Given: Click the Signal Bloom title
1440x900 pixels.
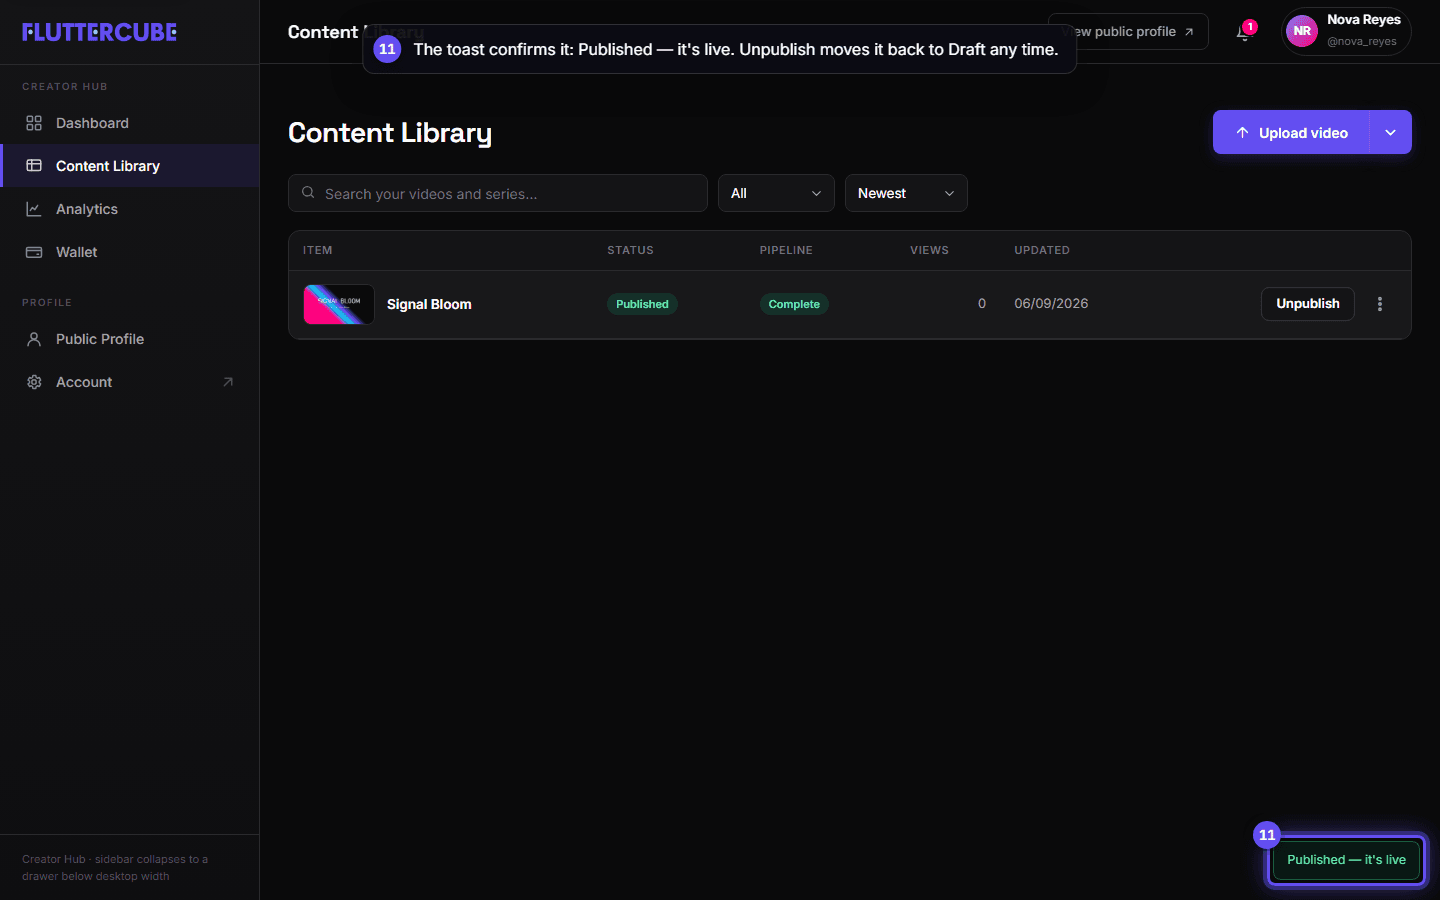Looking at the screenshot, I should [429, 304].
